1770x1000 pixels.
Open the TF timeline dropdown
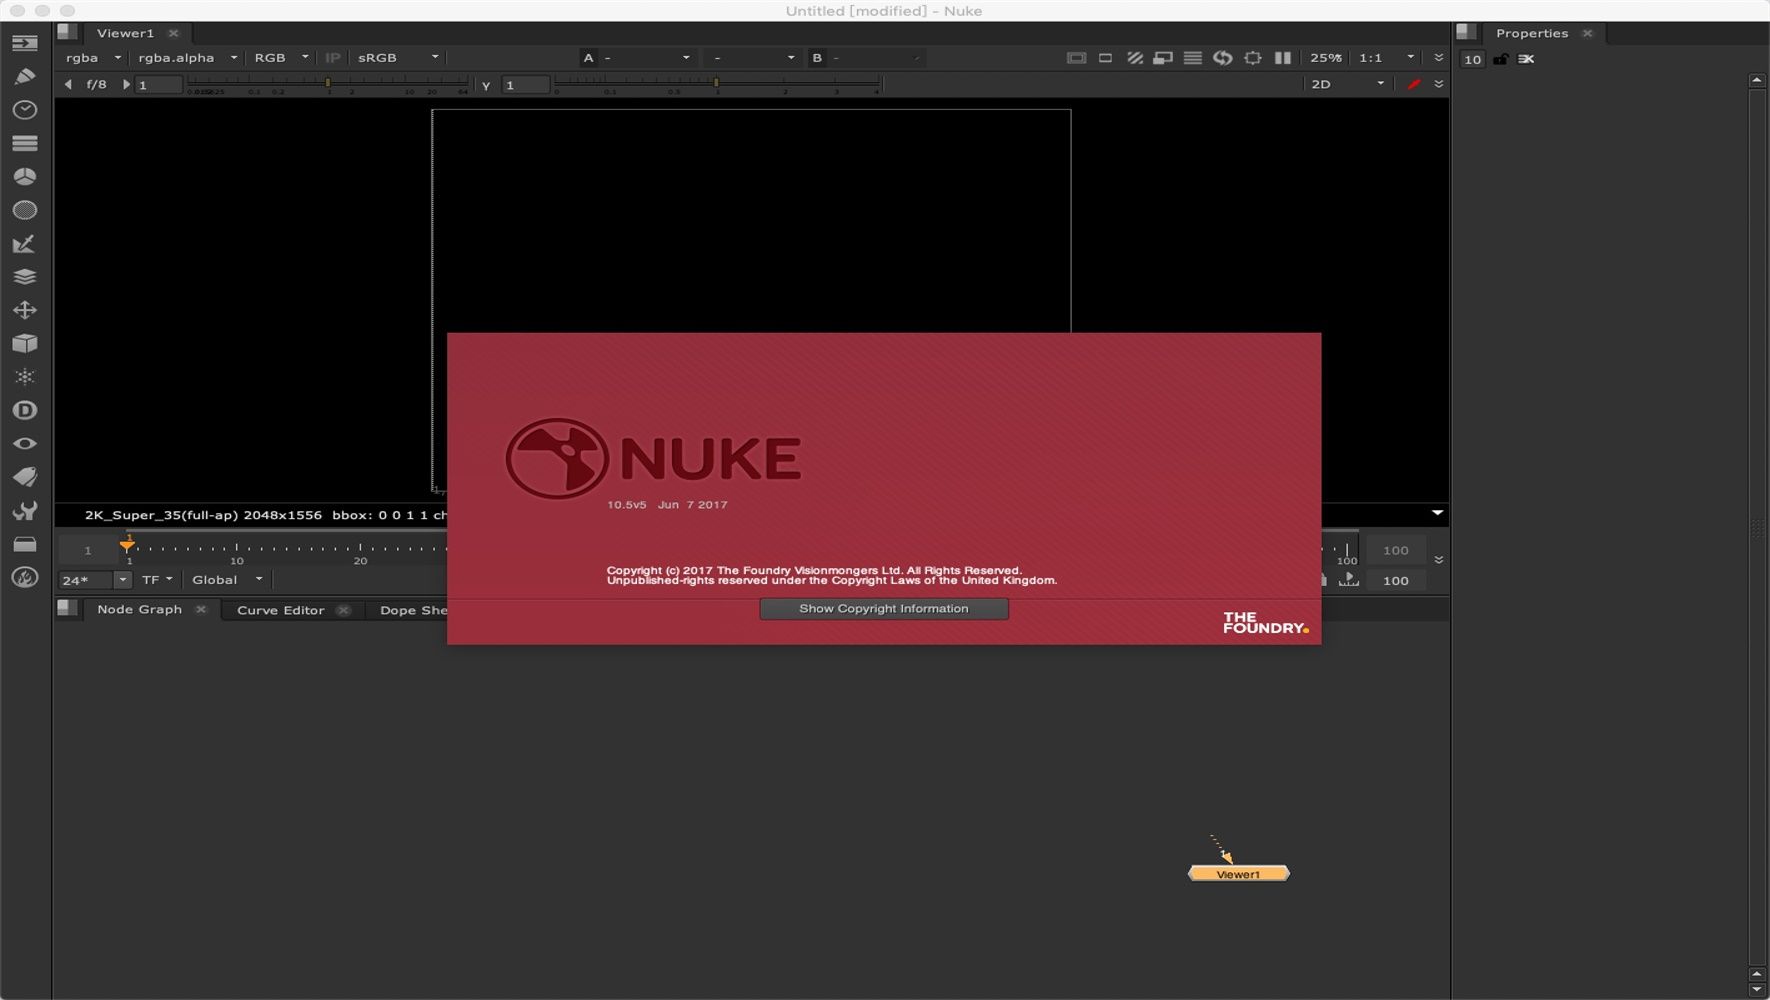pyautogui.click(x=157, y=580)
